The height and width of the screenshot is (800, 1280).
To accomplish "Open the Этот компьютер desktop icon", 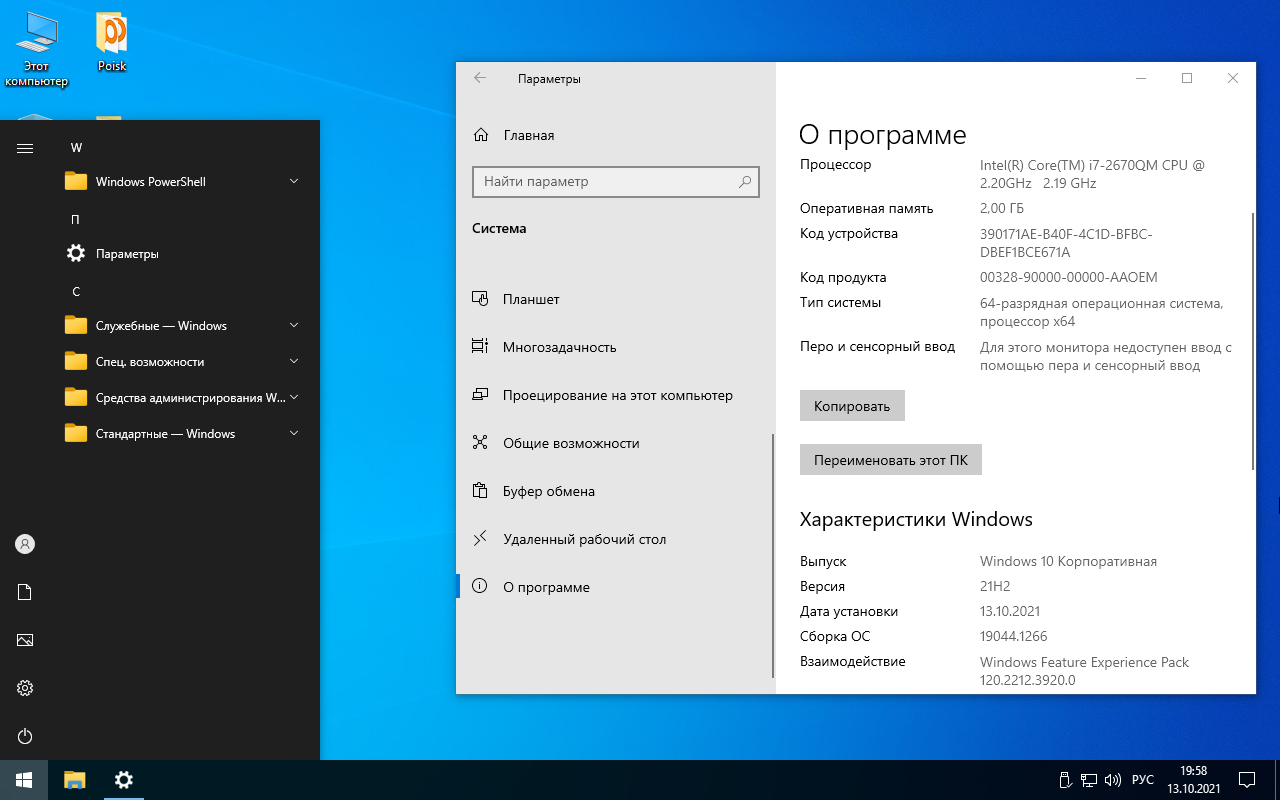I will tap(36, 50).
